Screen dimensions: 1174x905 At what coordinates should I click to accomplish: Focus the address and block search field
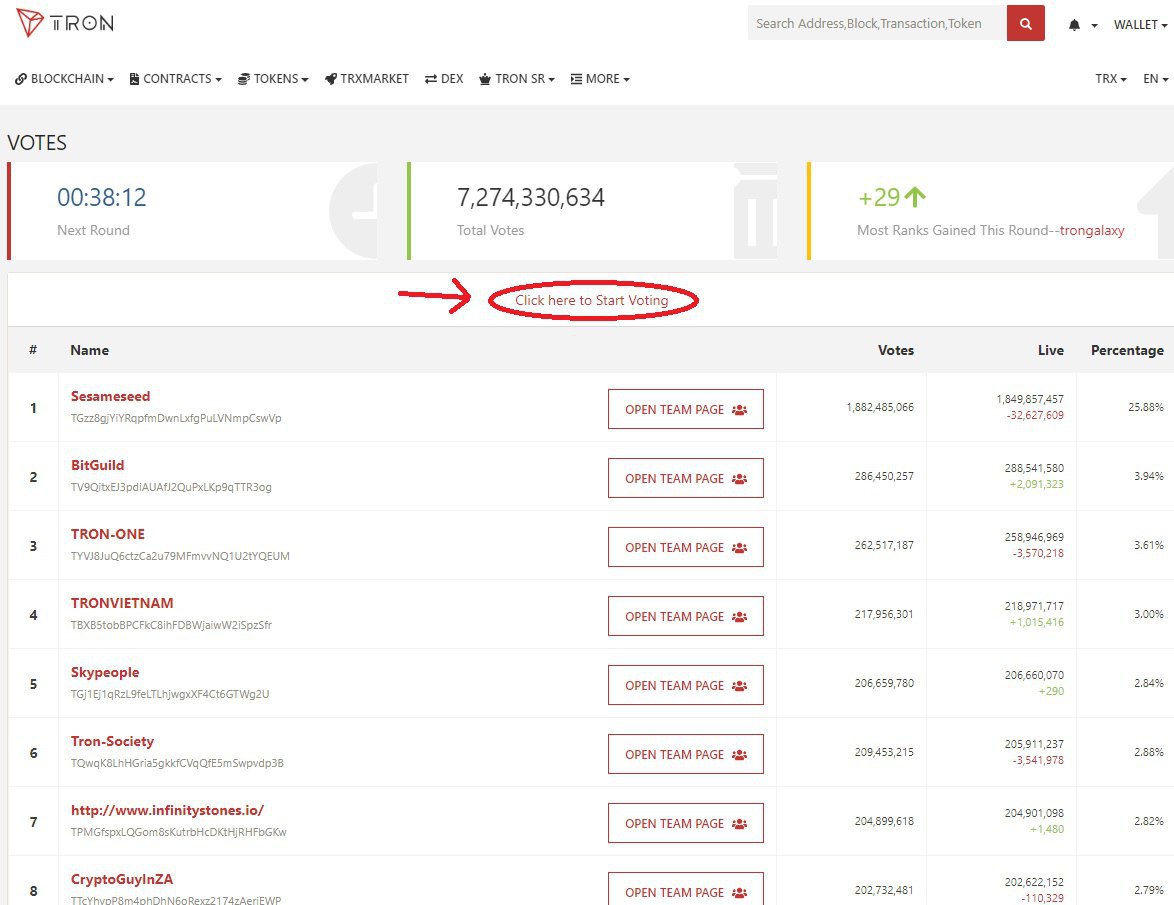pyautogui.click(x=876, y=24)
